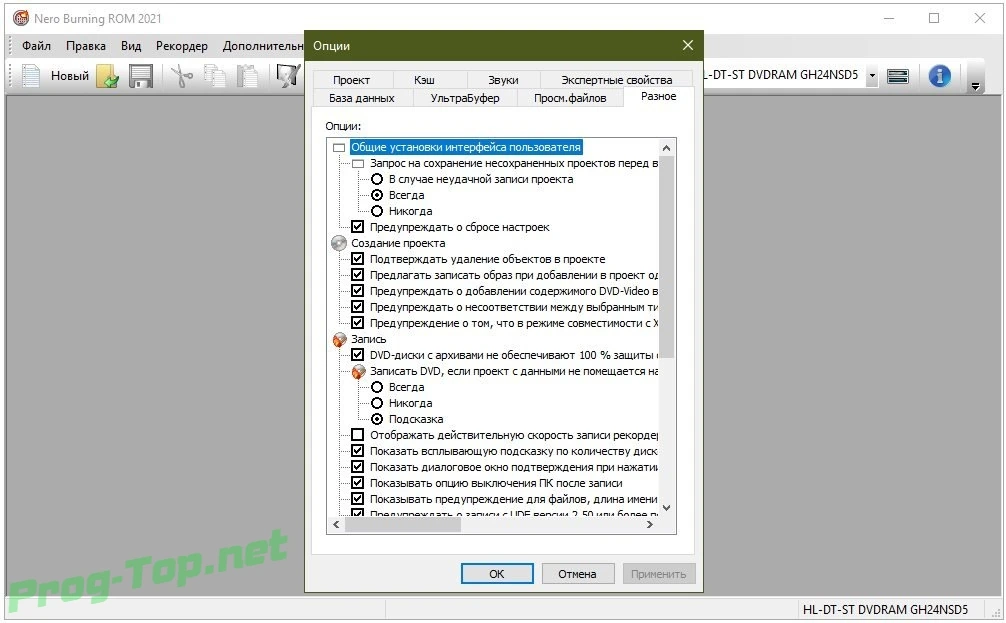The width and height of the screenshot is (1006, 623).
Task: Toggle Показать всплывающую подсказку по количеству дисков
Action: click(358, 451)
